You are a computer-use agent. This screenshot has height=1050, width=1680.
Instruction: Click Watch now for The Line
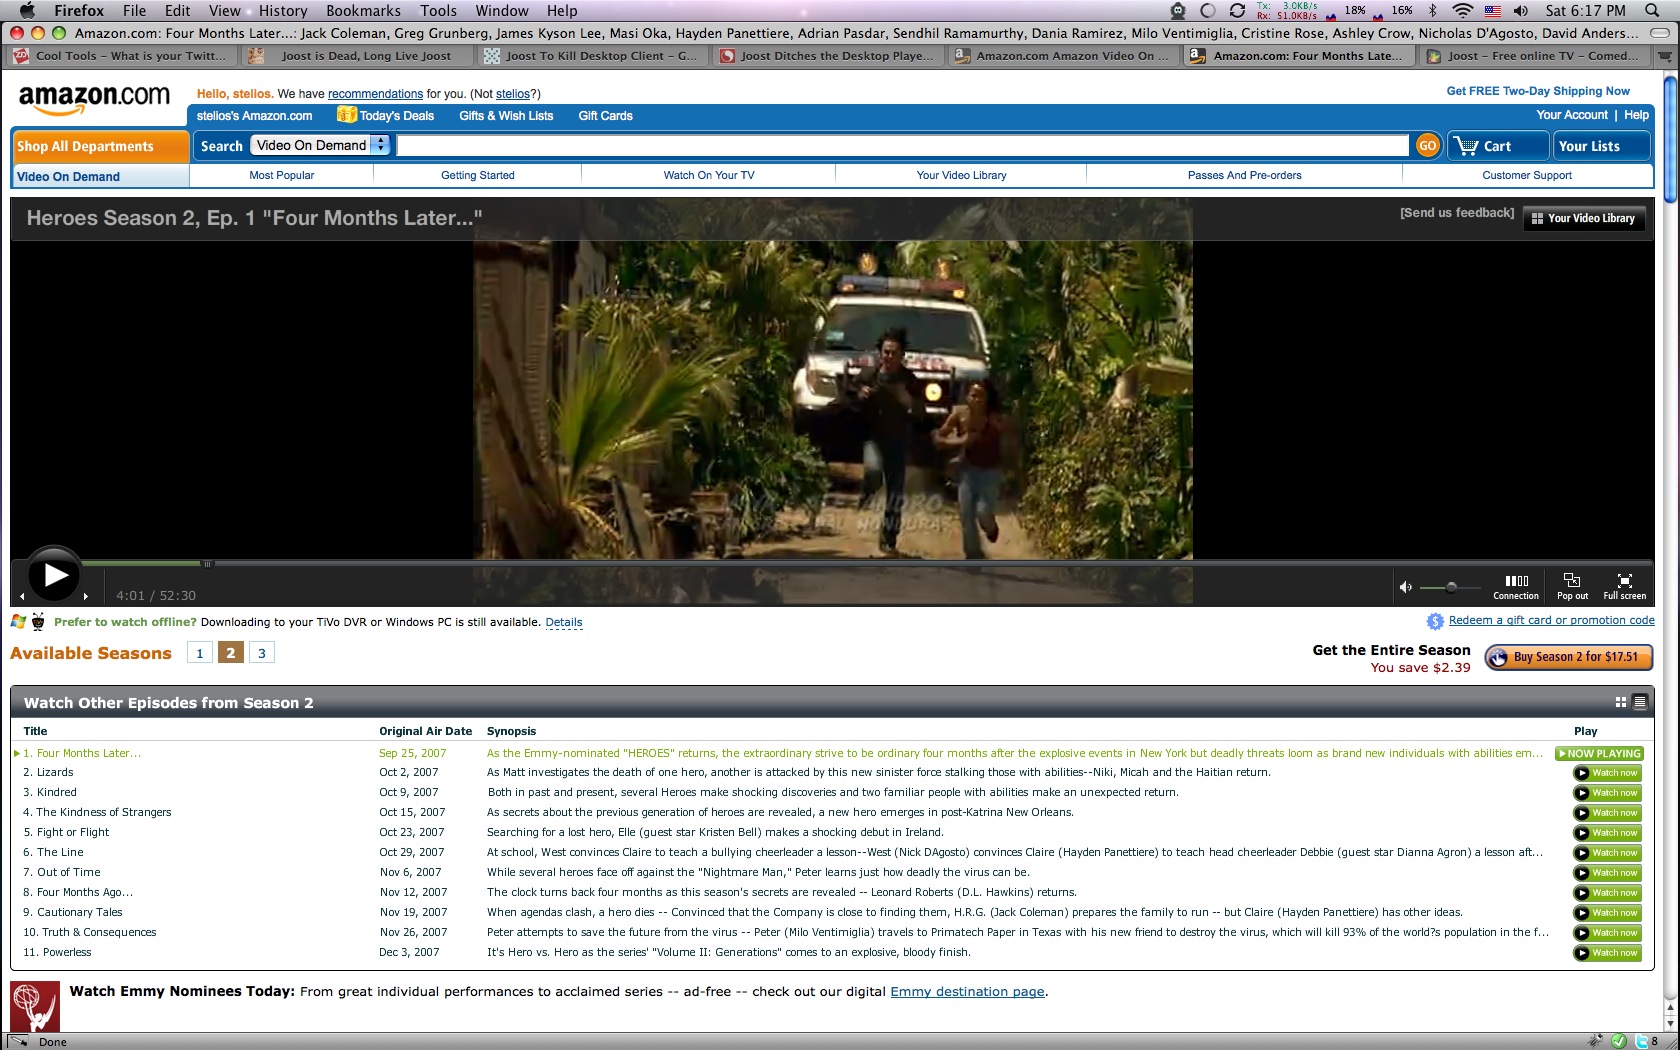pos(1607,853)
